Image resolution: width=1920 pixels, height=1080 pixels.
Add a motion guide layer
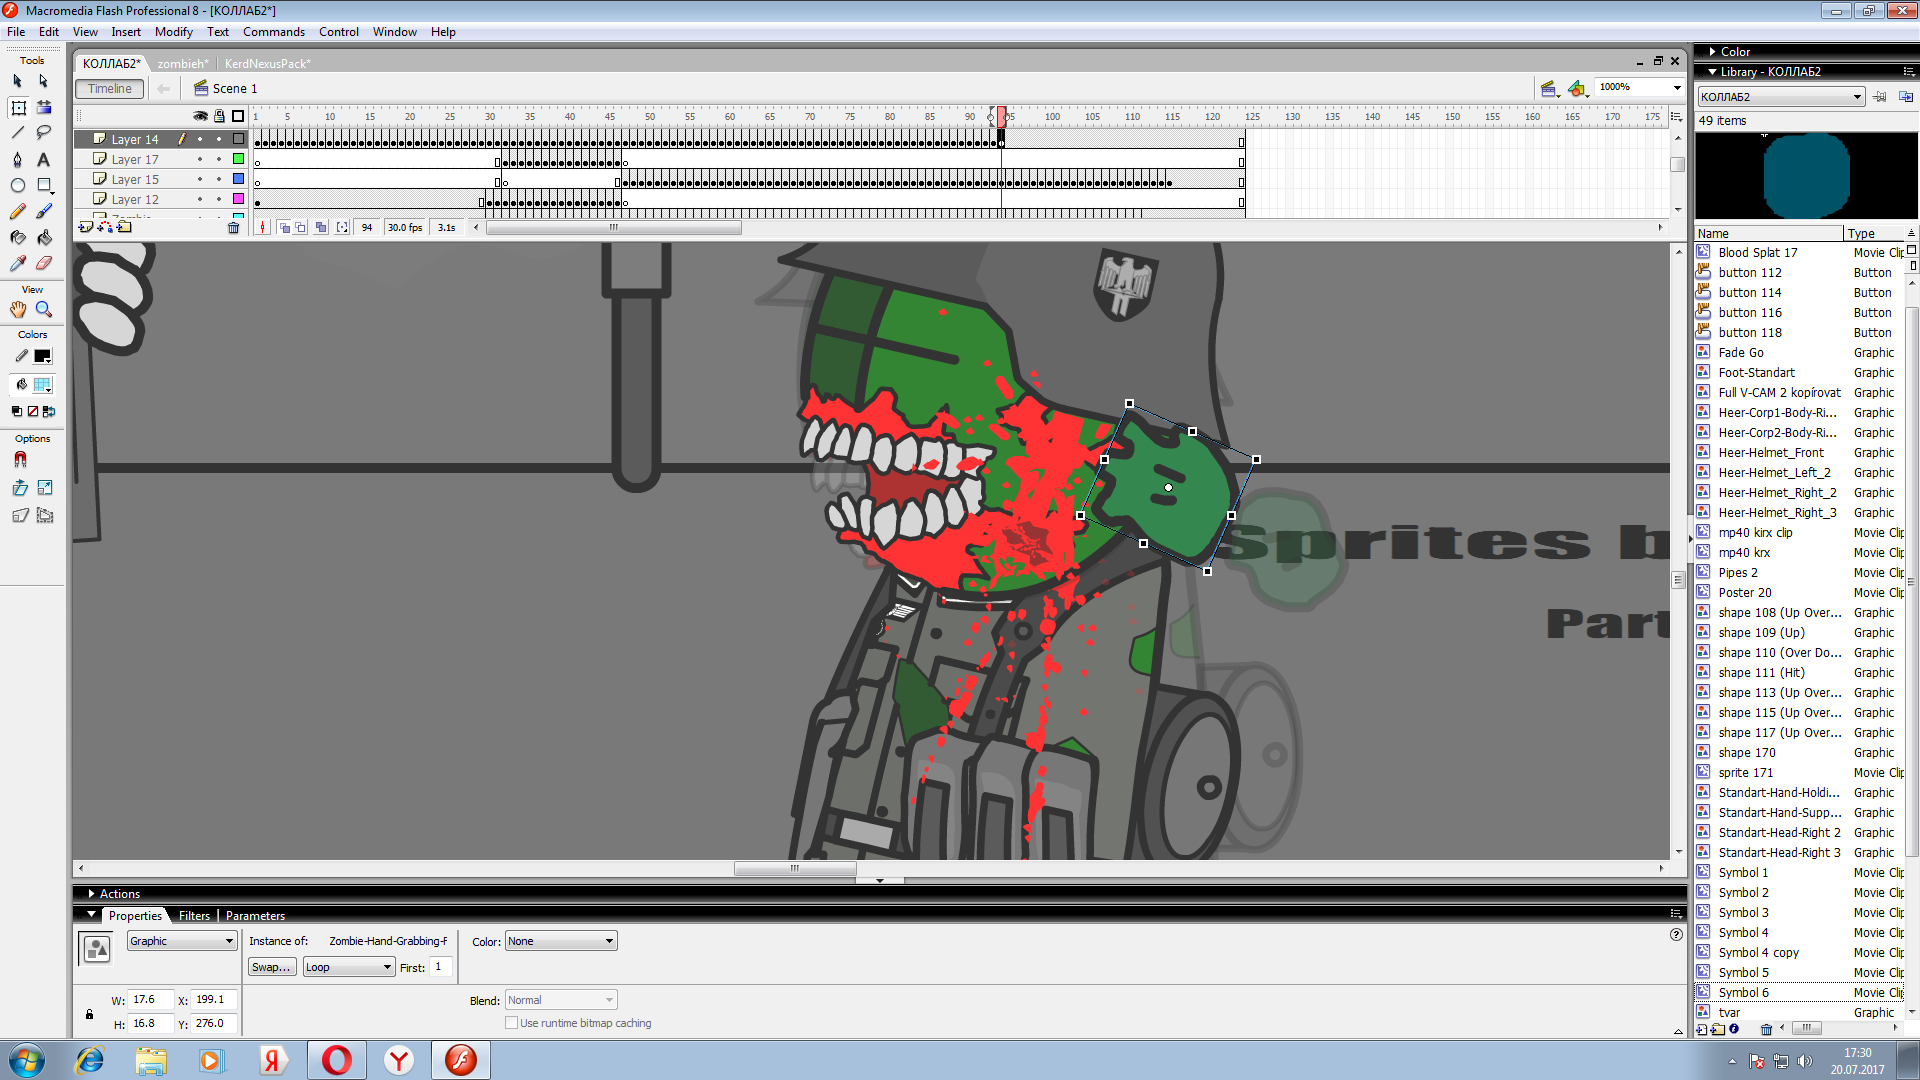[104, 227]
